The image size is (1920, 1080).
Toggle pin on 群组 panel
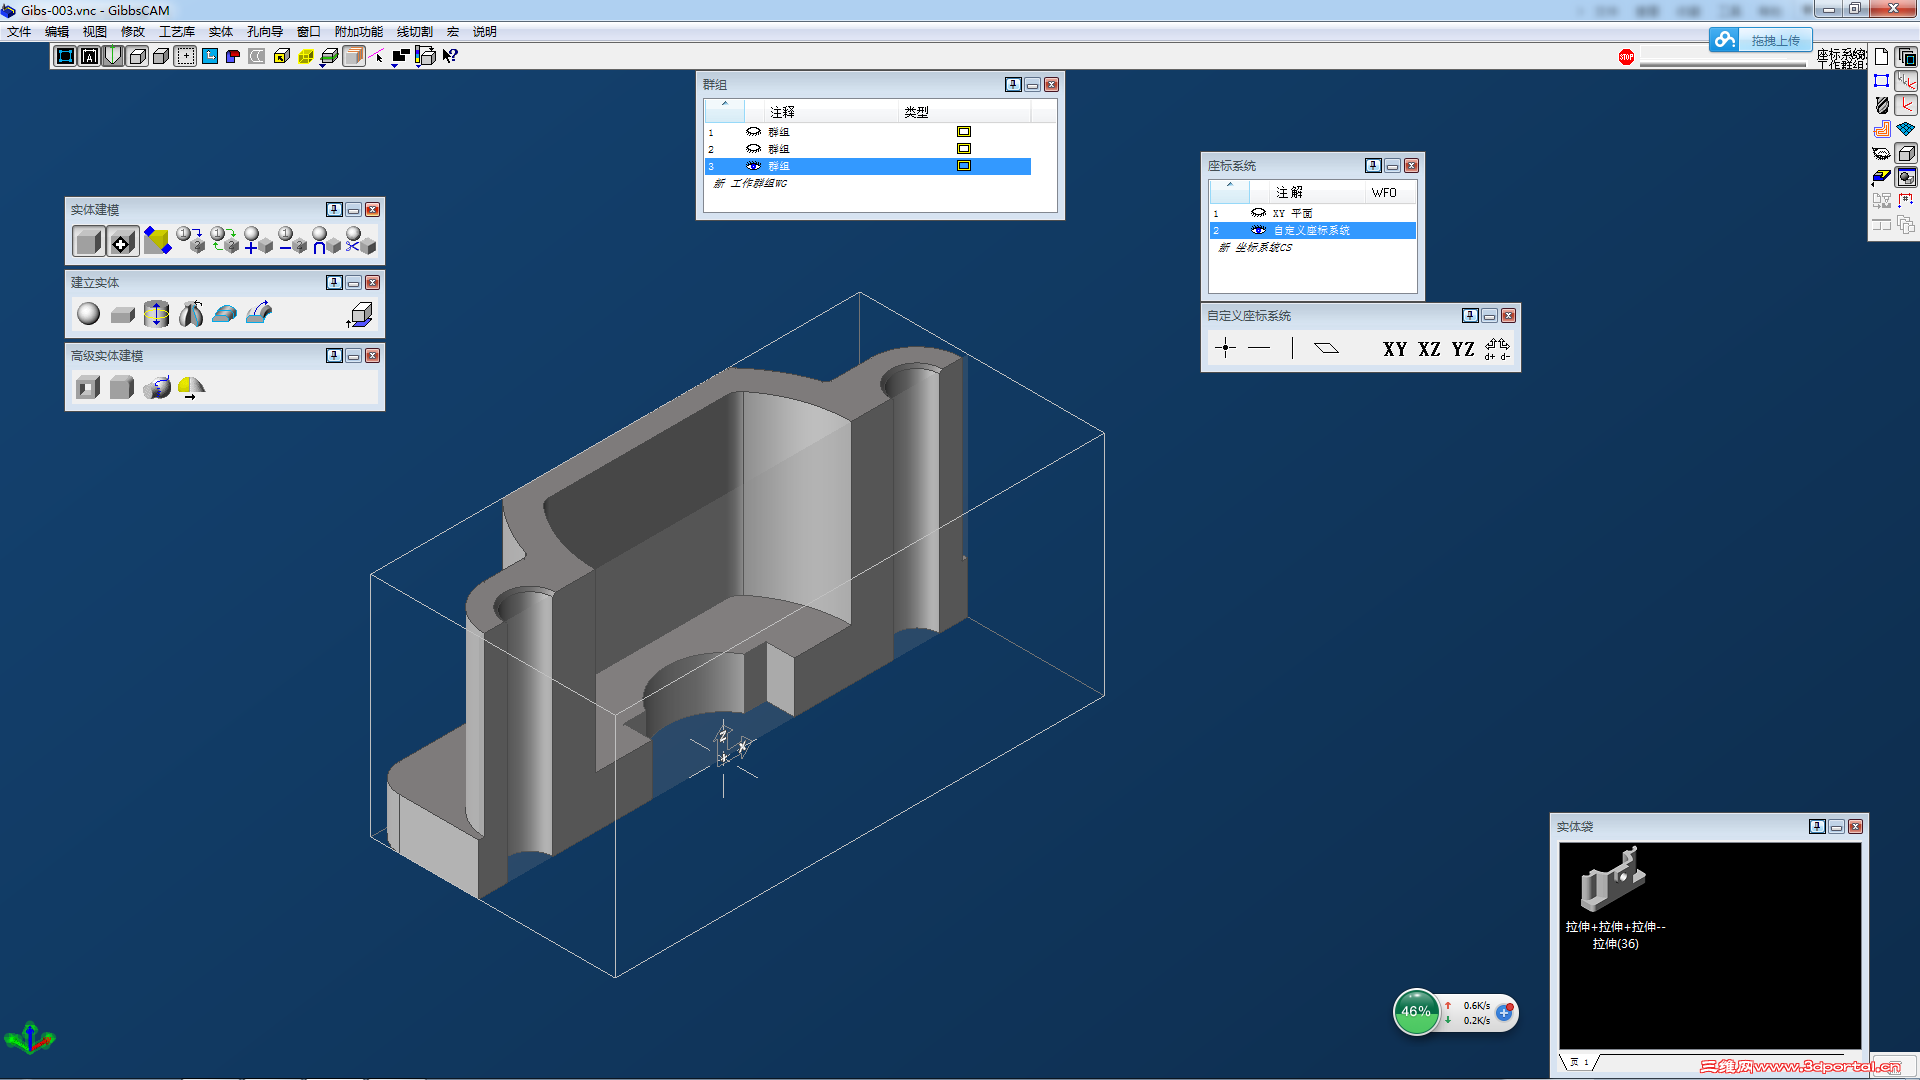[1013, 85]
